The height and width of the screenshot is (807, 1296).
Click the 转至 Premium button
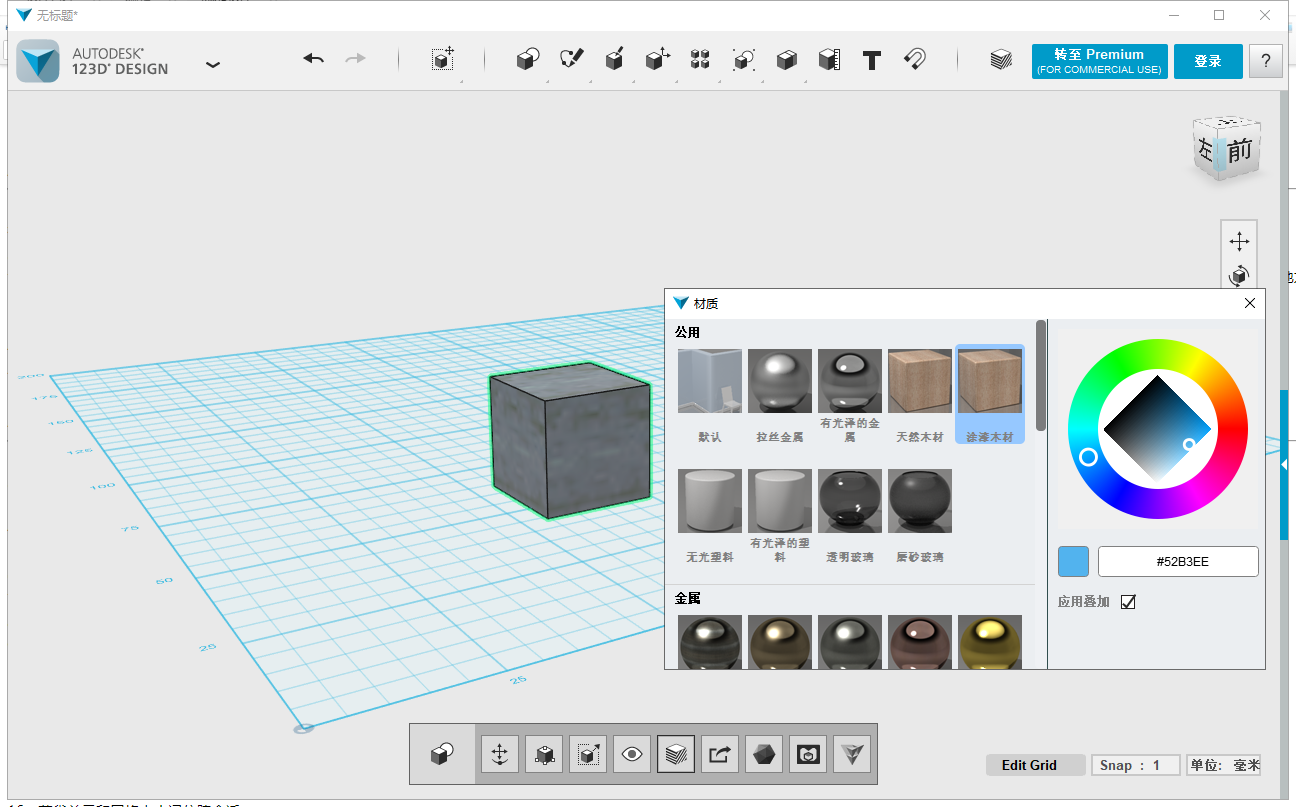[x=1099, y=61]
